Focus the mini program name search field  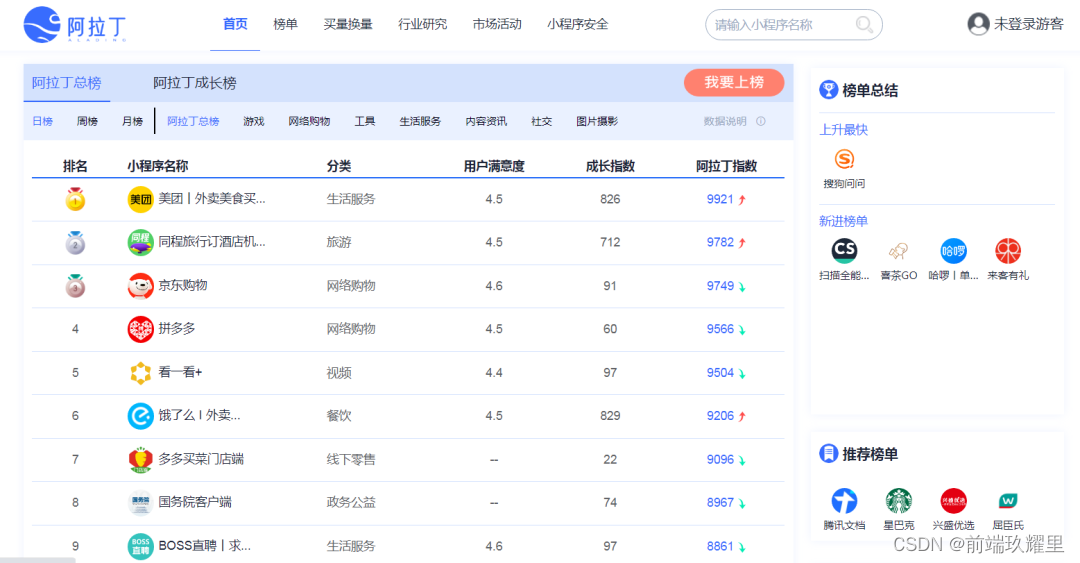point(793,25)
